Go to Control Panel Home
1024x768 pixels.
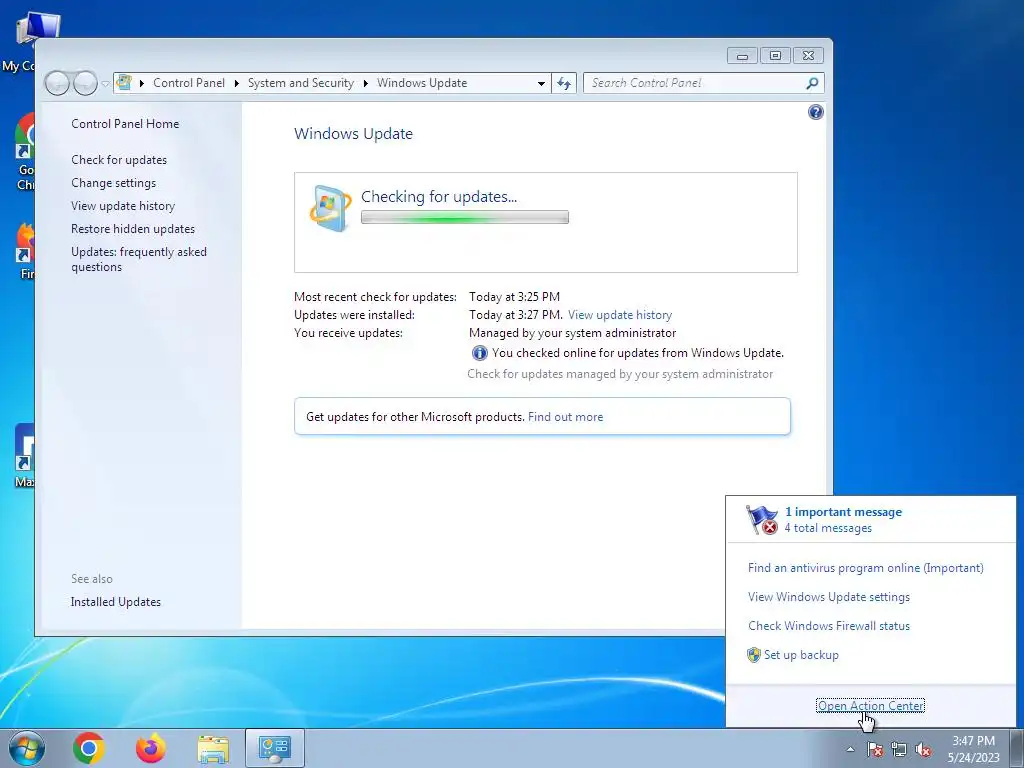tap(125, 124)
